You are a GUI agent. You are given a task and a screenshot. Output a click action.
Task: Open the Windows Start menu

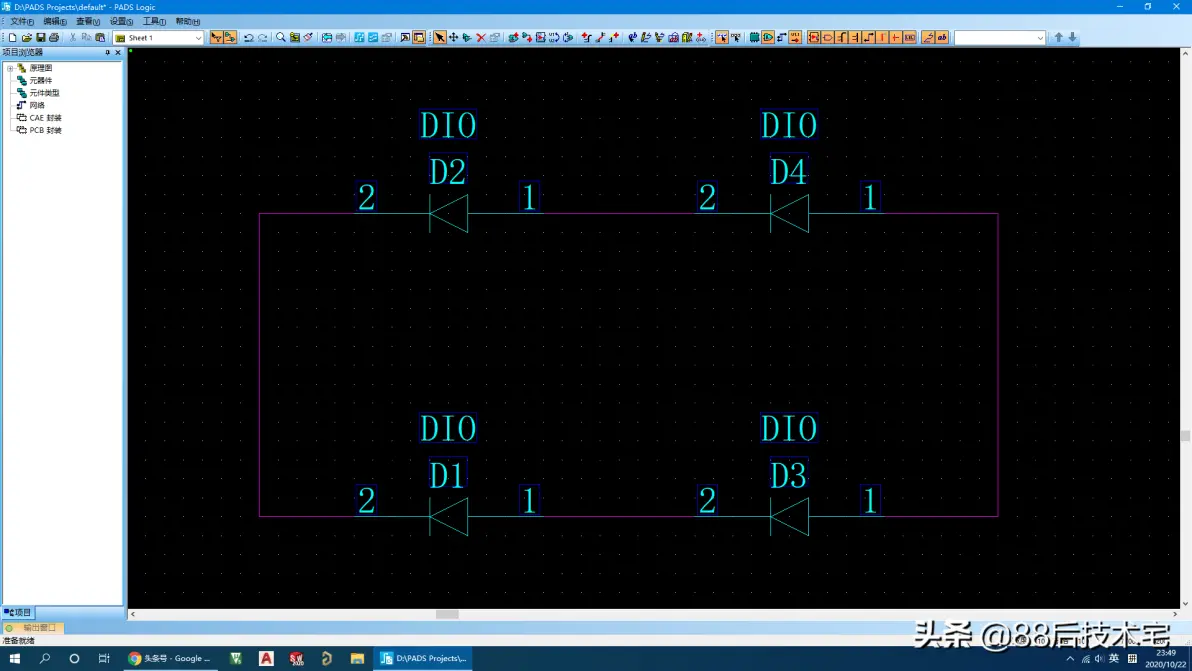[14, 658]
